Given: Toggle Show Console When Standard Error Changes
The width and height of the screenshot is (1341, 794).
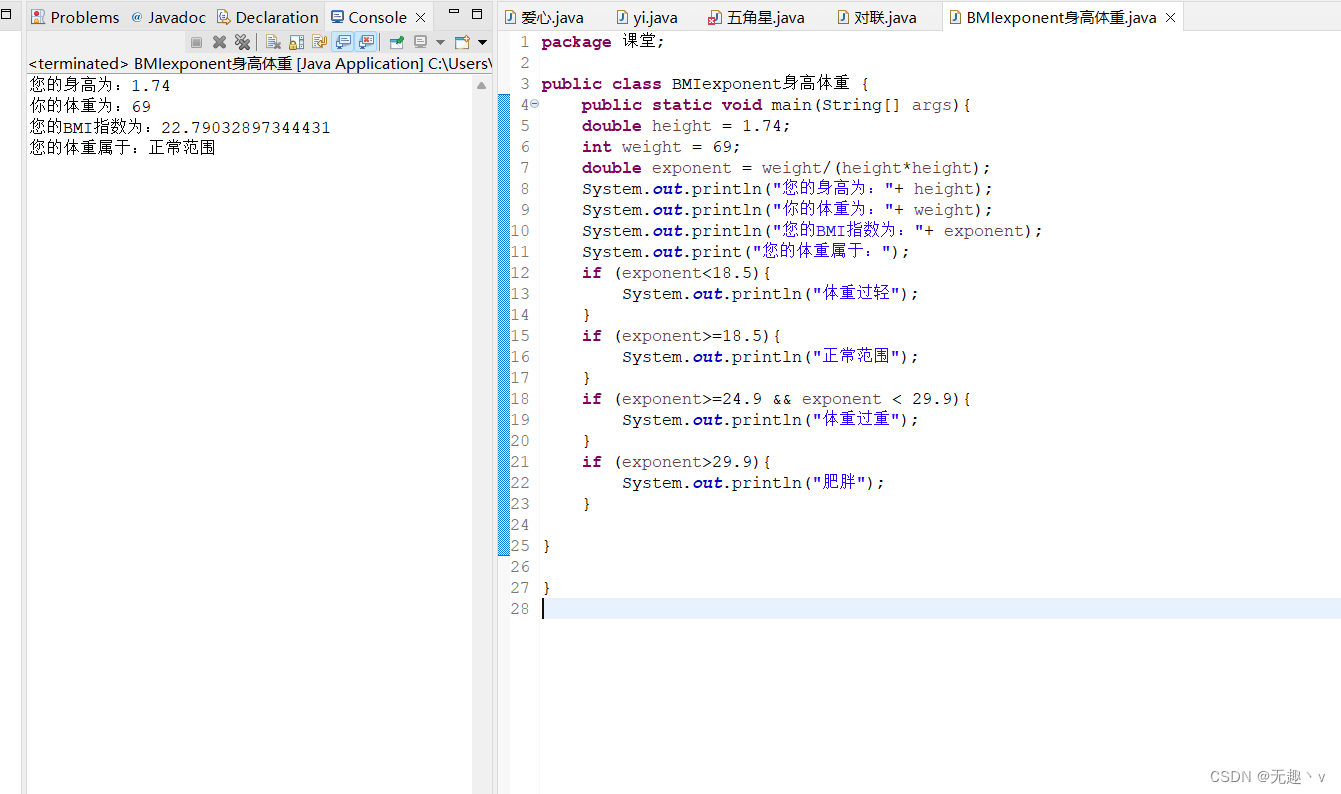Looking at the screenshot, I should [367, 41].
